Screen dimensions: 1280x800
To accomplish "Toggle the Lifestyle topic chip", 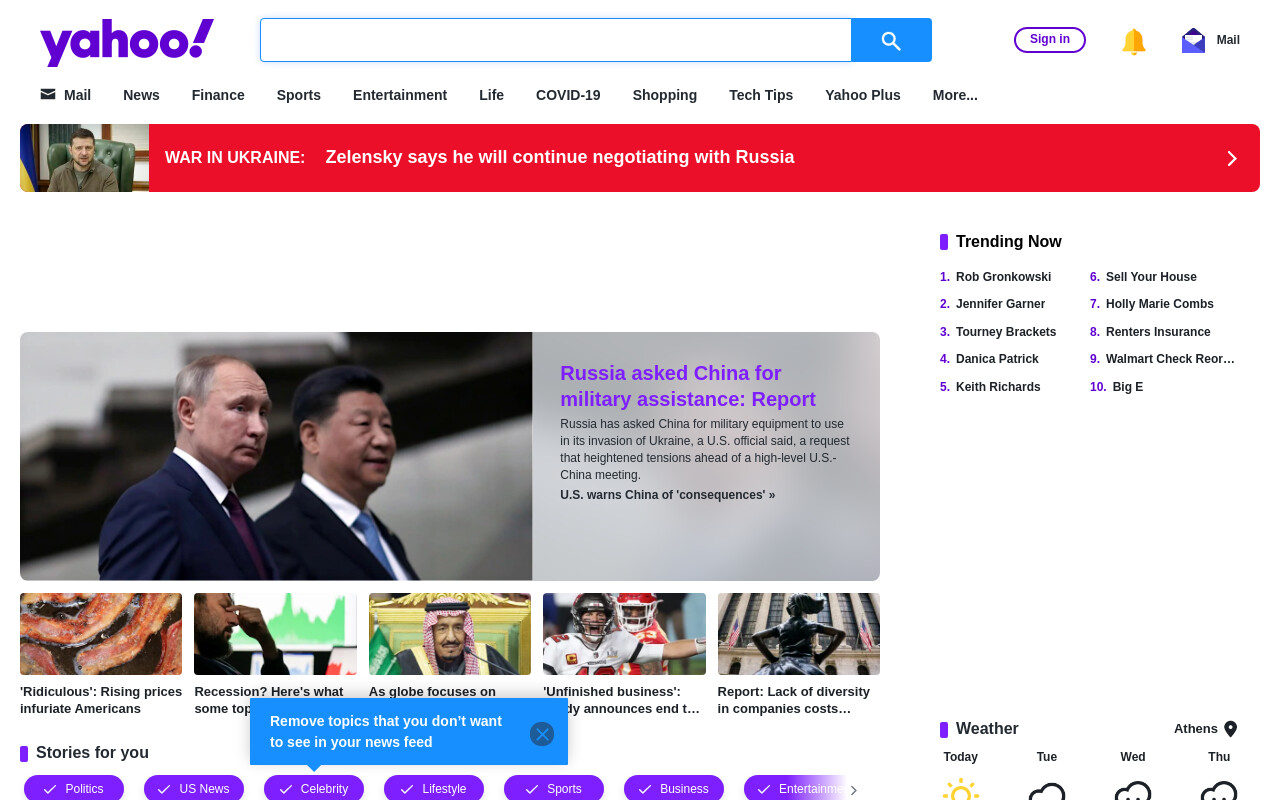I will [x=434, y=788].
